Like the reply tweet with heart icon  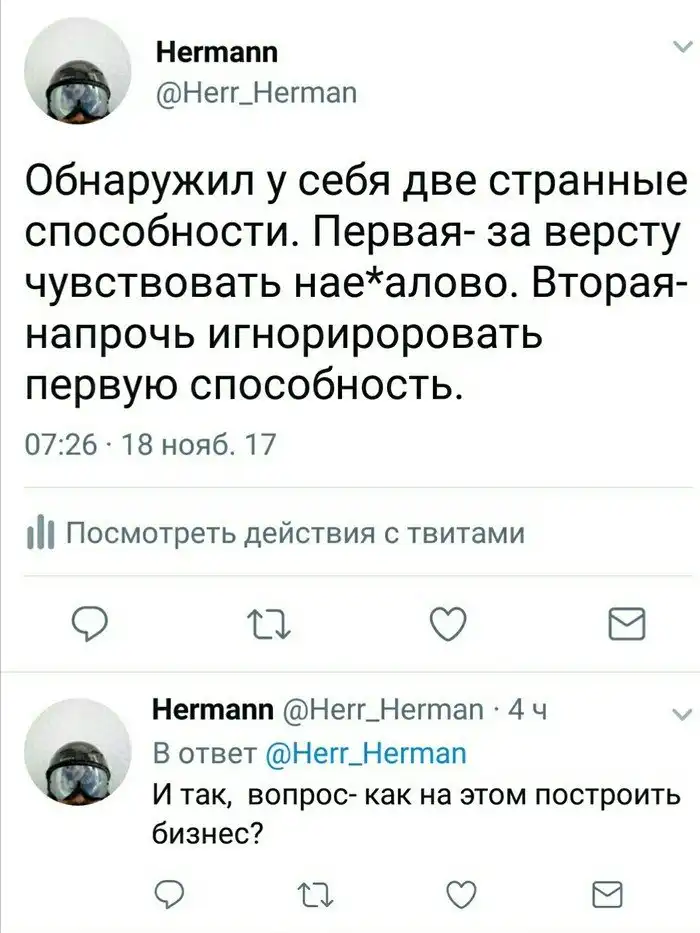pos(462,893)
